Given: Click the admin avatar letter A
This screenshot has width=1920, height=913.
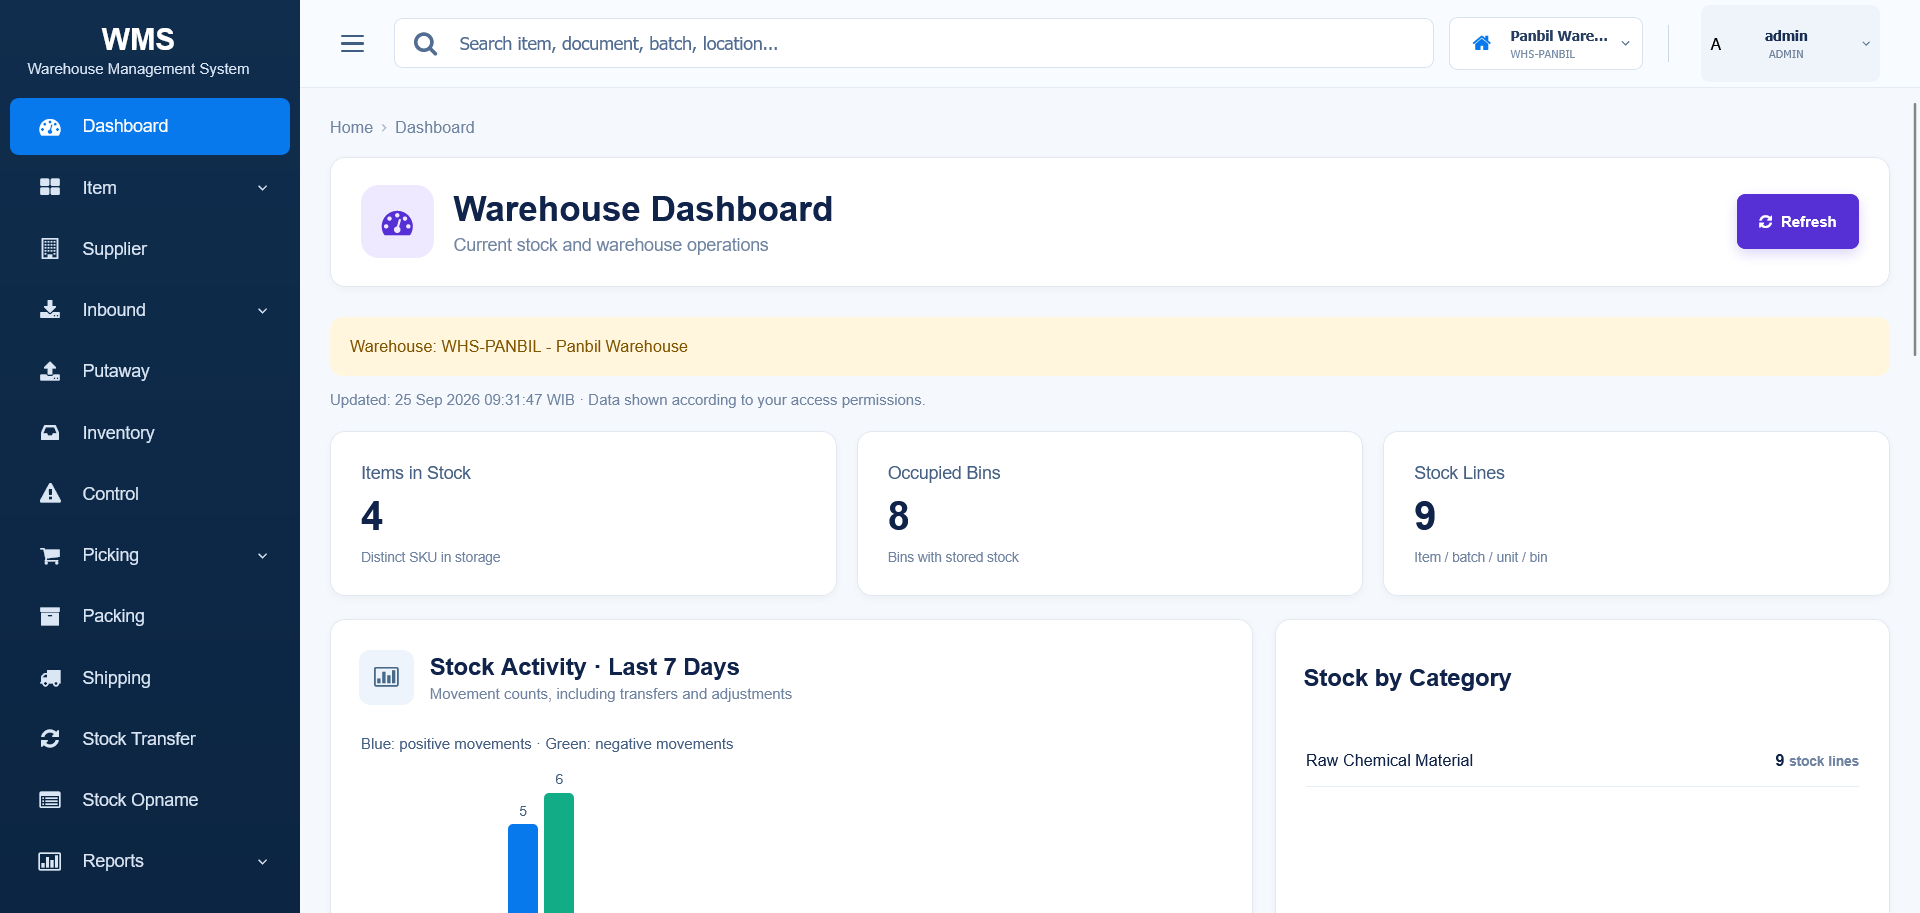Looking at the screenshot, I should pyautogui.click(x=1716, y=44).
